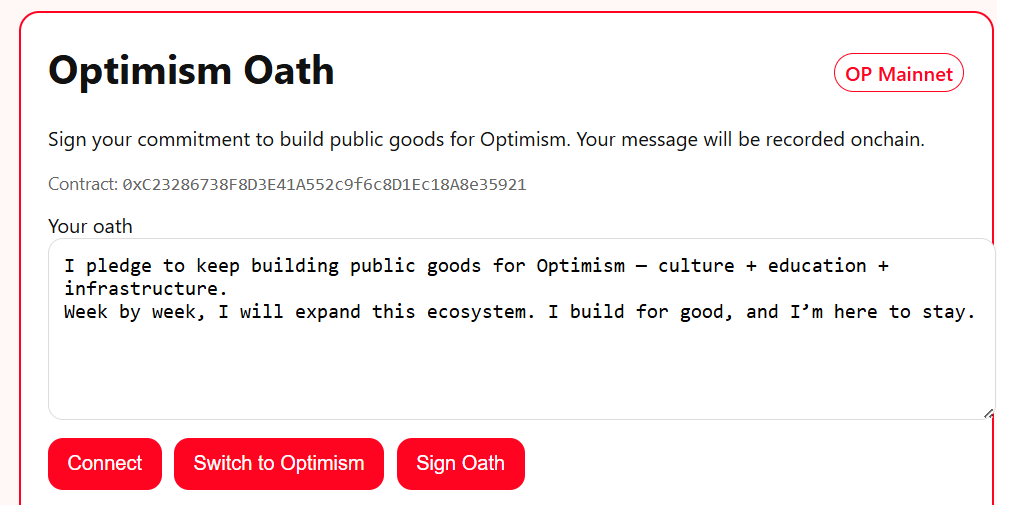The width and height of the screenshot is (1010, 505).
Task: Click the "Contract:" label text
Action: pos(82,185)
